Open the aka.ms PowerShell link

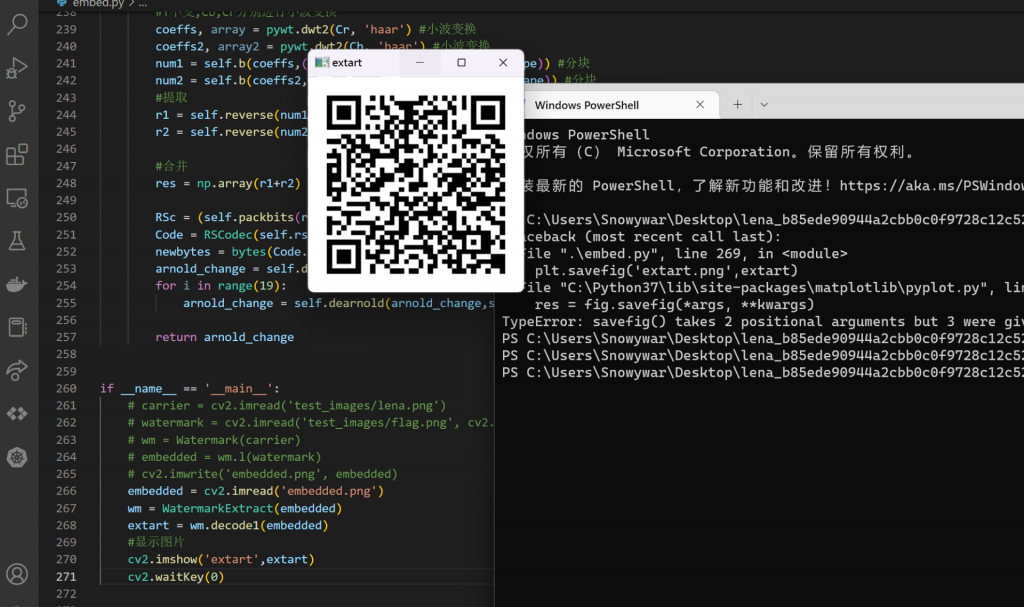(930, 186)
